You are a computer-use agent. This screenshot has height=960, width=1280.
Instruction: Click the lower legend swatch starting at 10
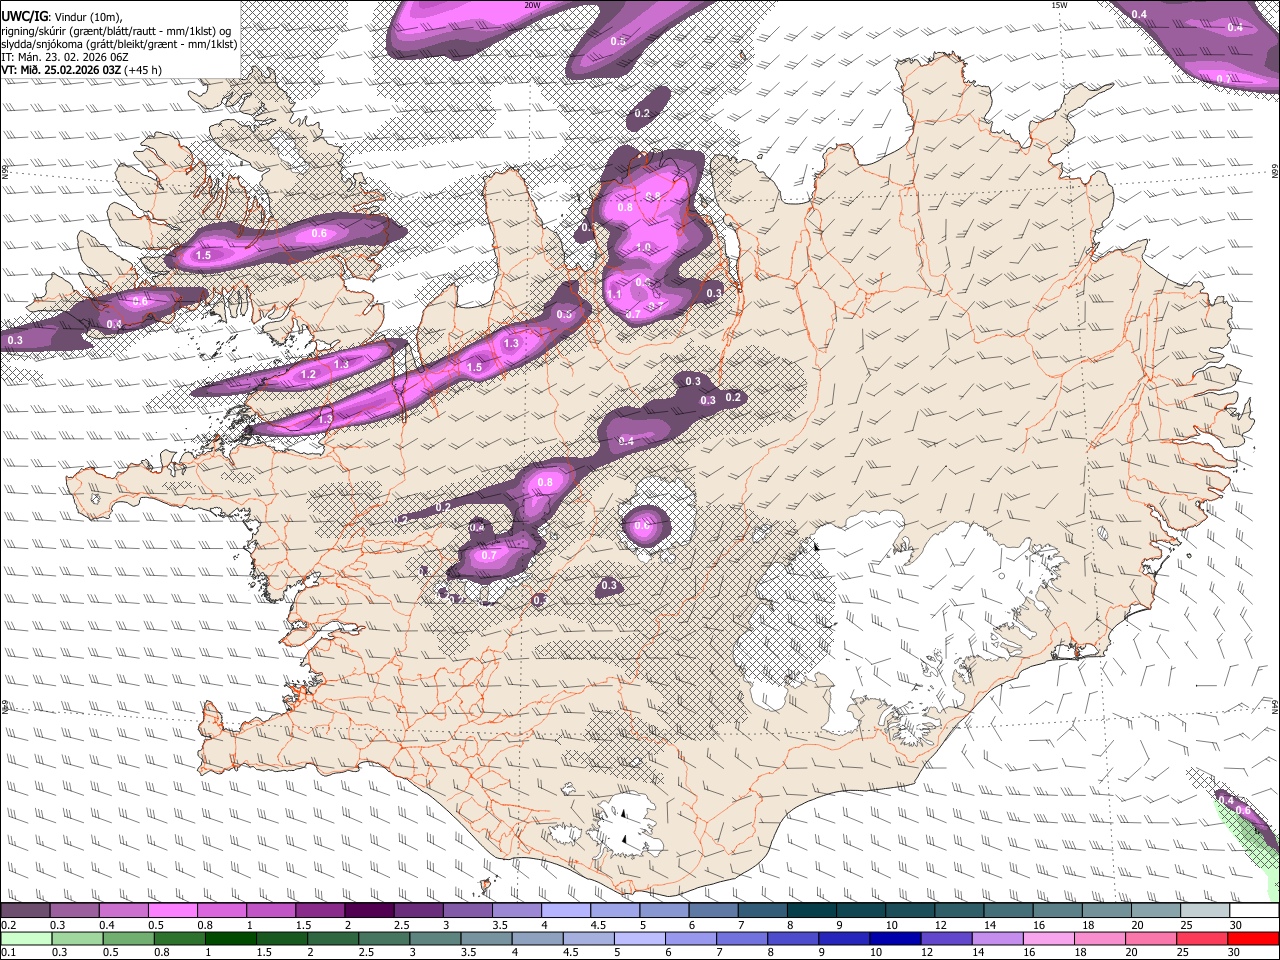[x=894, y=938]
